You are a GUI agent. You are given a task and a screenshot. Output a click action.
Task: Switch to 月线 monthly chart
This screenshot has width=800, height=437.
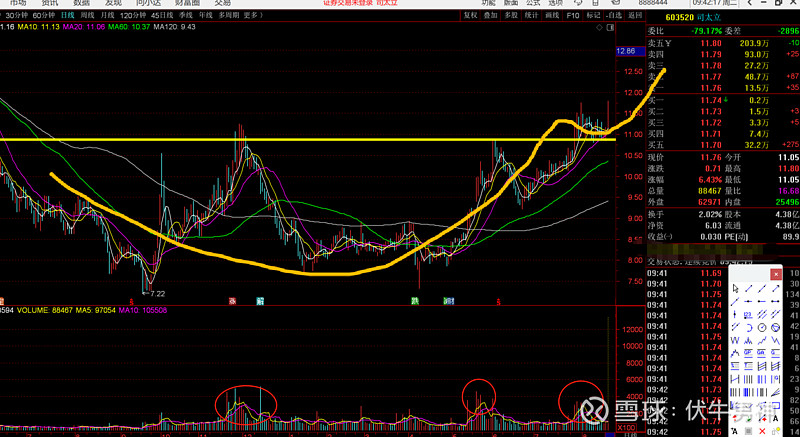107,15
